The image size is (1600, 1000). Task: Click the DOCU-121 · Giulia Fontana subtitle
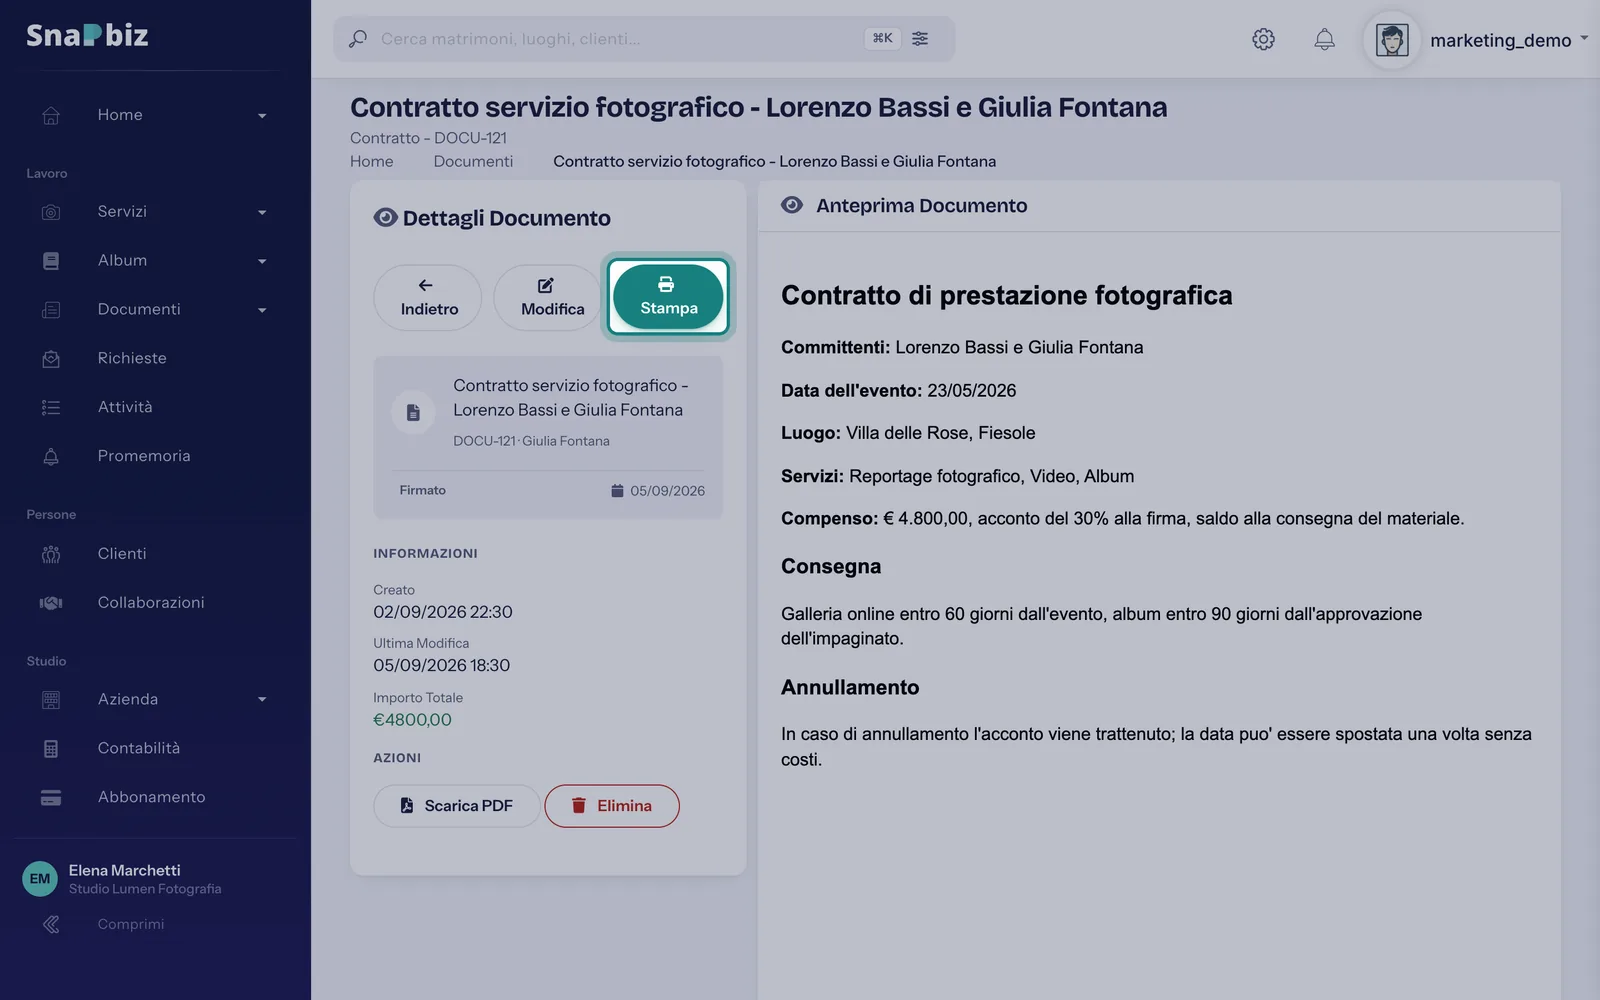click(x=531, y=441)
